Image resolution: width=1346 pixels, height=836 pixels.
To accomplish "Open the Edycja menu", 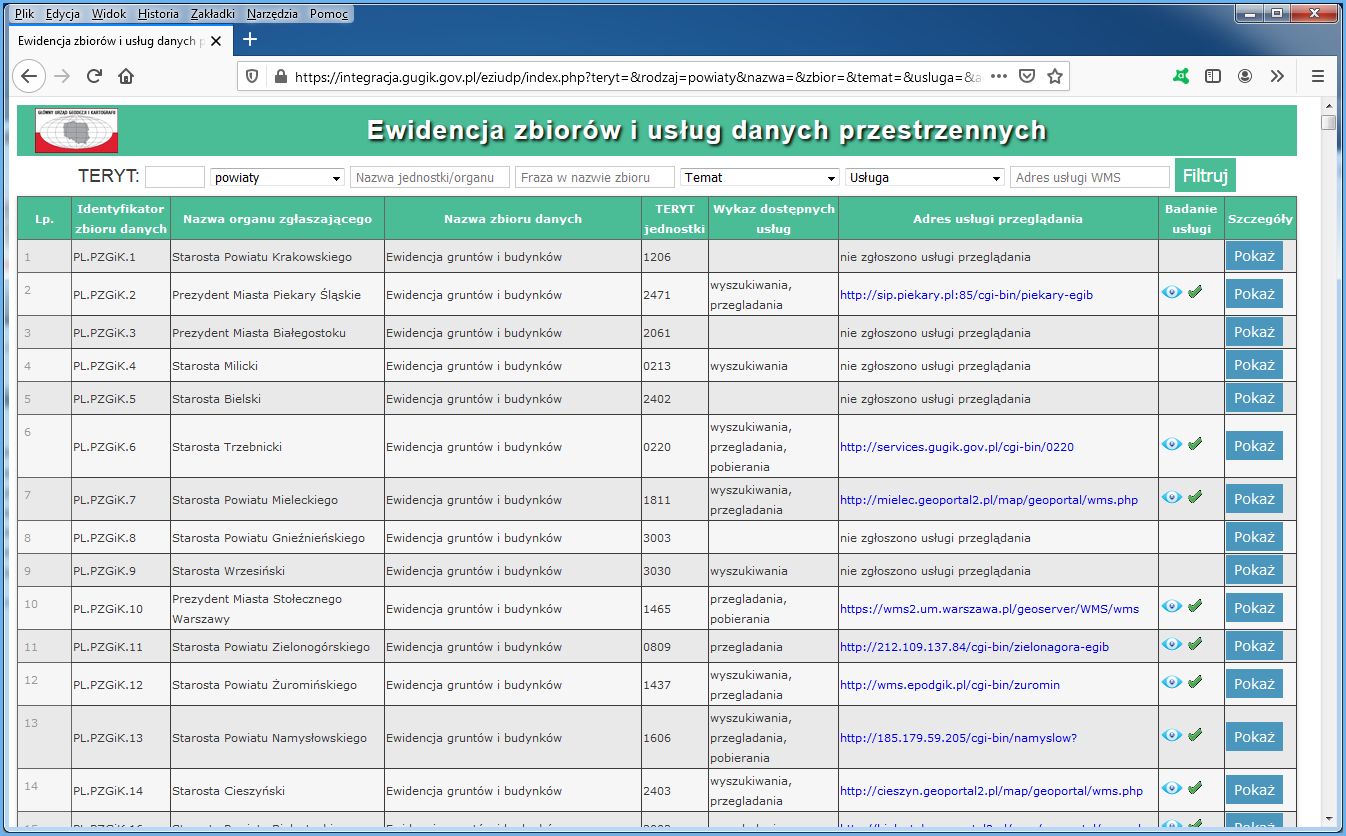I will (x=63, y=14).
